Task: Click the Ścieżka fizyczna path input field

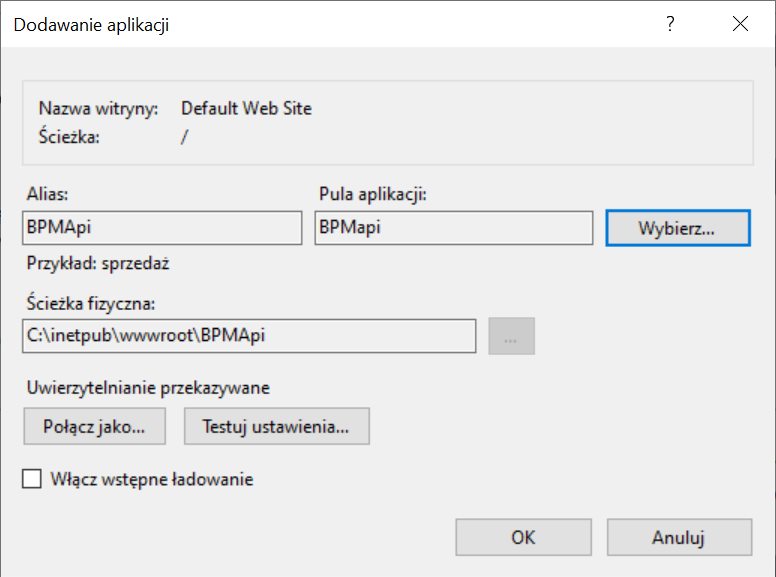Action: [249, 336]
